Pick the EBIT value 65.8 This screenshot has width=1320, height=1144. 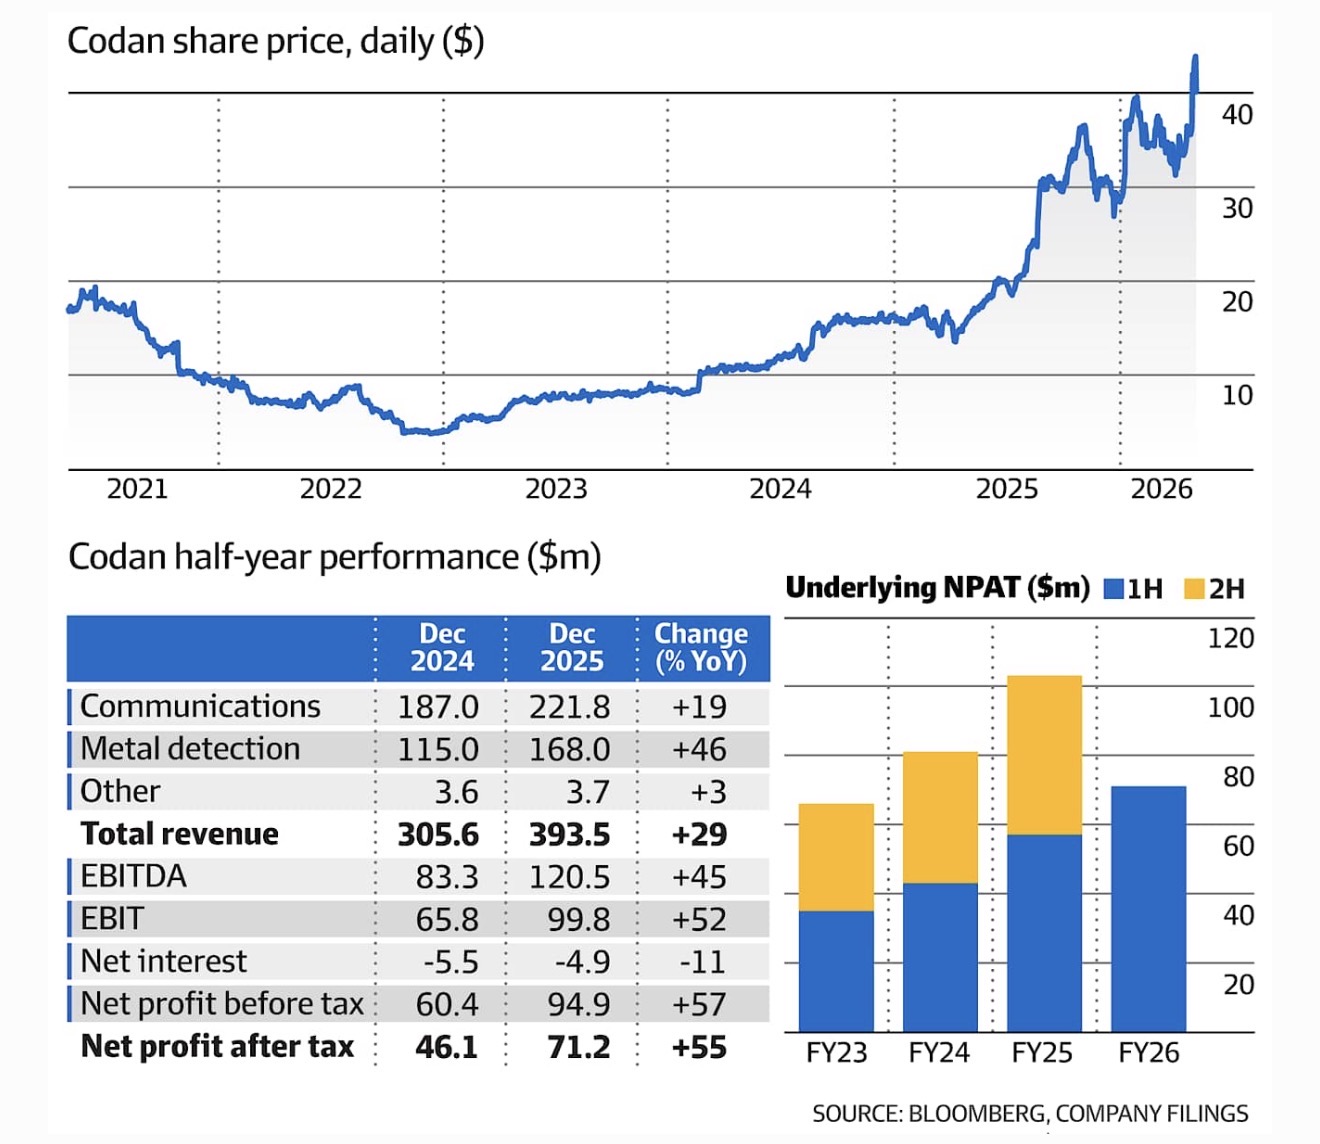point(447,919)
